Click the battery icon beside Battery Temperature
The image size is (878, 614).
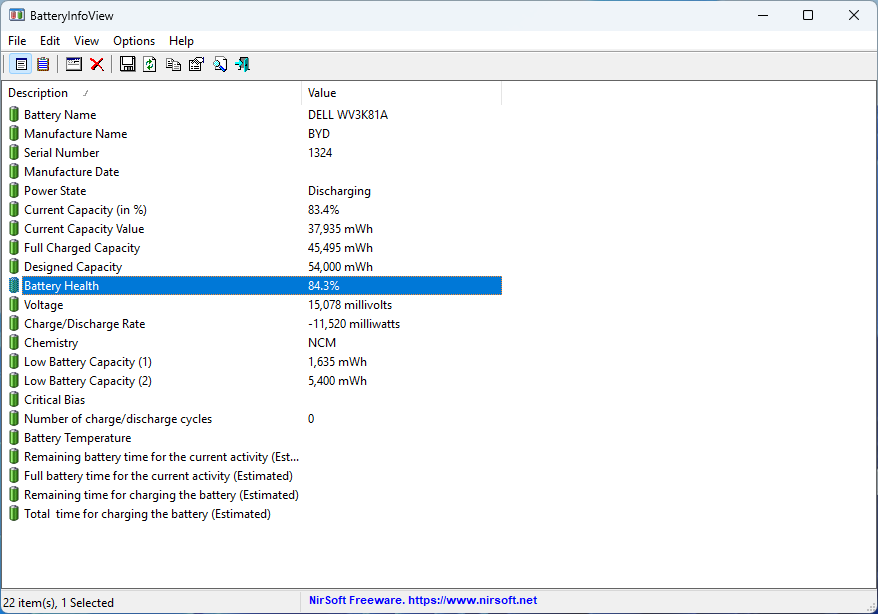(x=14, y=438)
